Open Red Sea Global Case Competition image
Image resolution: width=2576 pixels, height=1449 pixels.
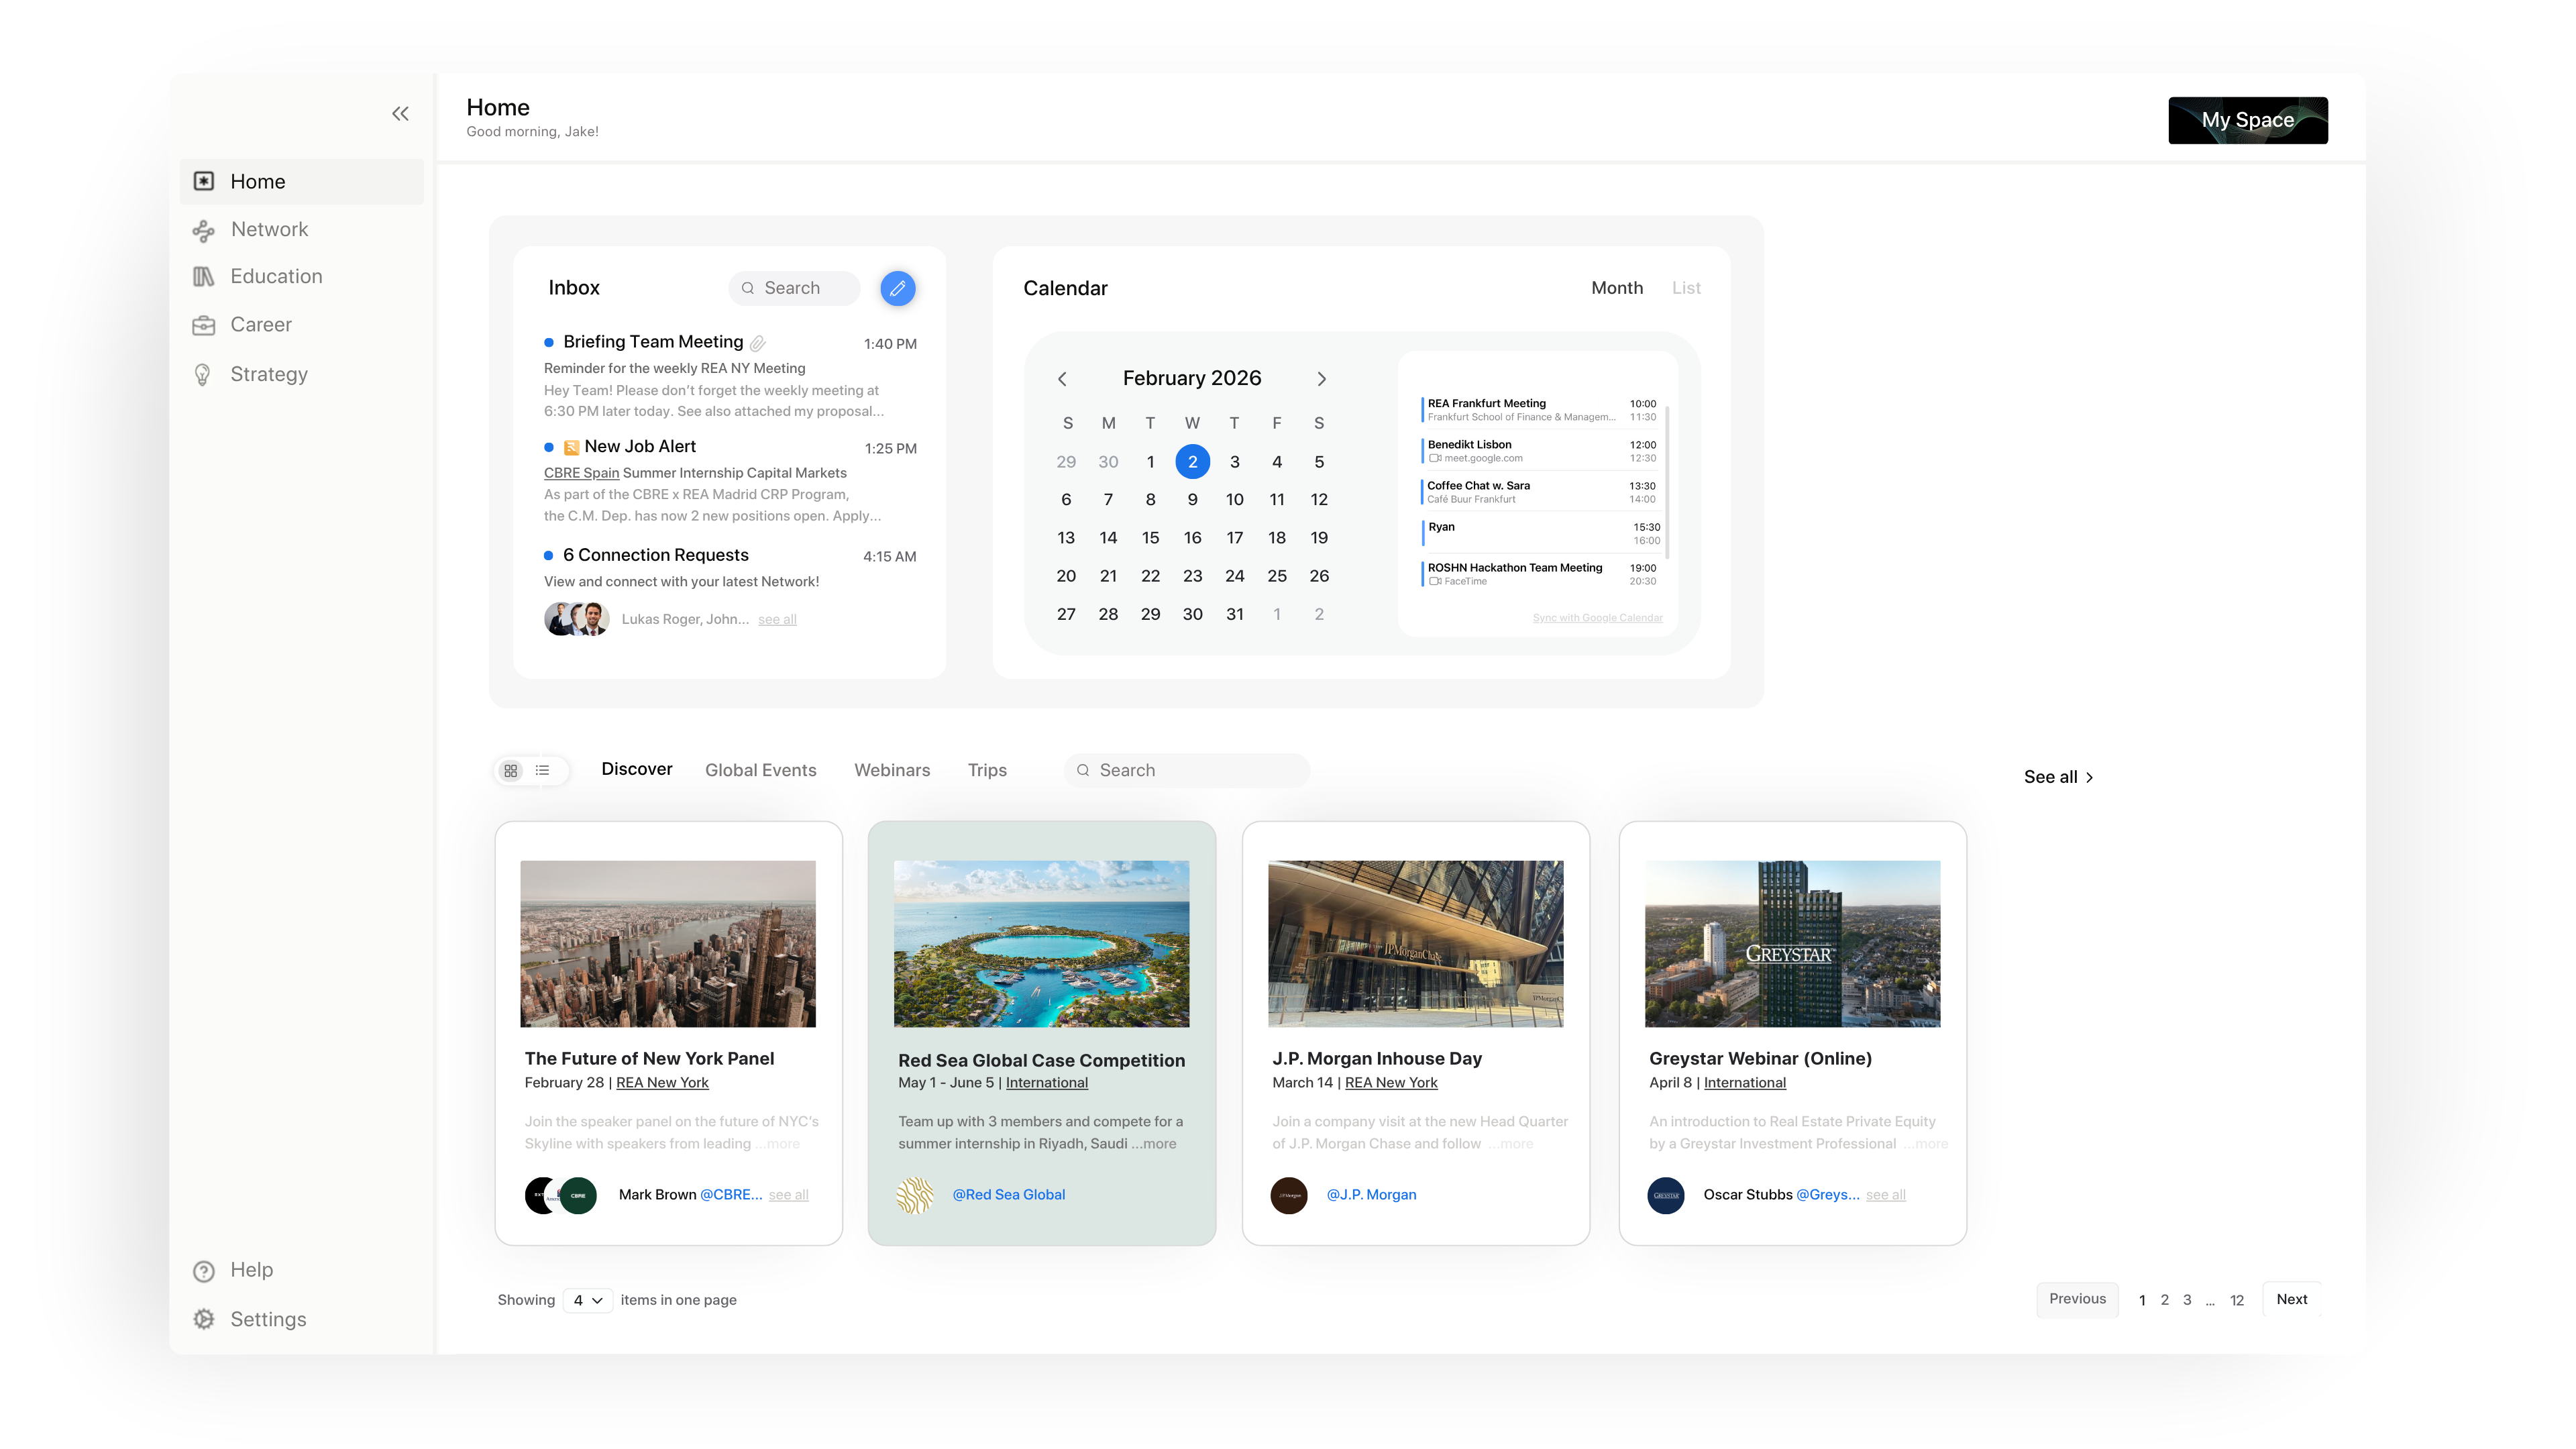click(1041, 944)
